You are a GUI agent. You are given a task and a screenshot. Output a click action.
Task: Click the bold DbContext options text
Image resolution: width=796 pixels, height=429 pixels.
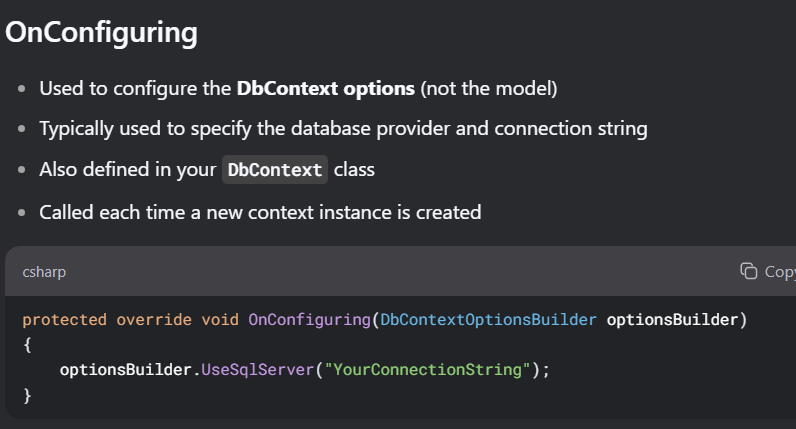tap(325, 88)
